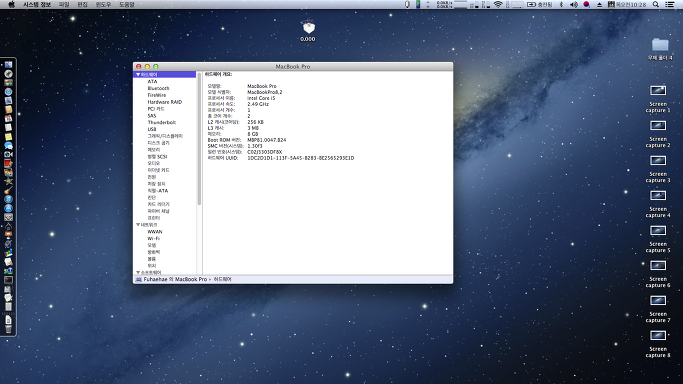This screenshot has width=683, height=384.
Task: Select ATA in the sidebar
Action: 152,81
